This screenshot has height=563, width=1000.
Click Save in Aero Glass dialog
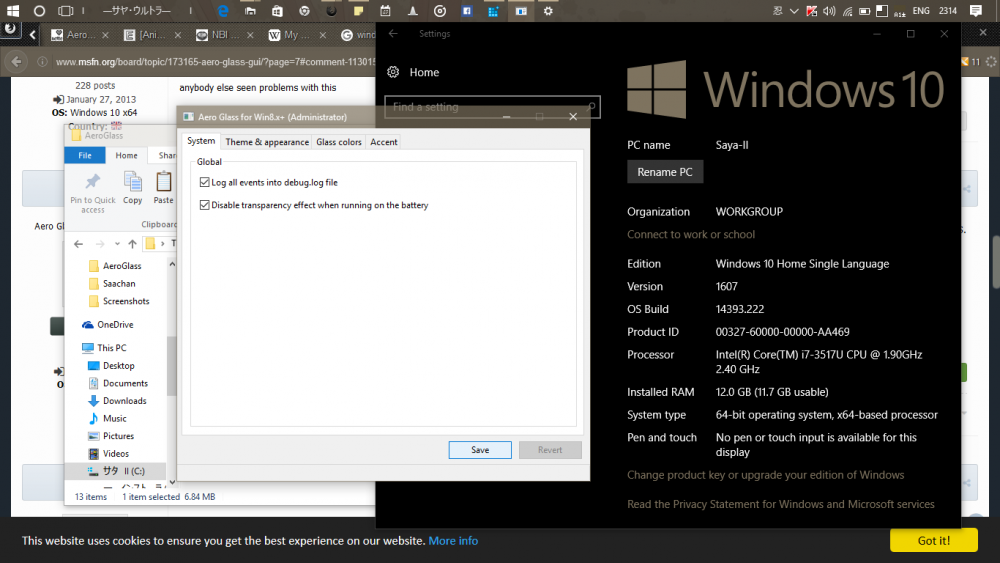480,450
